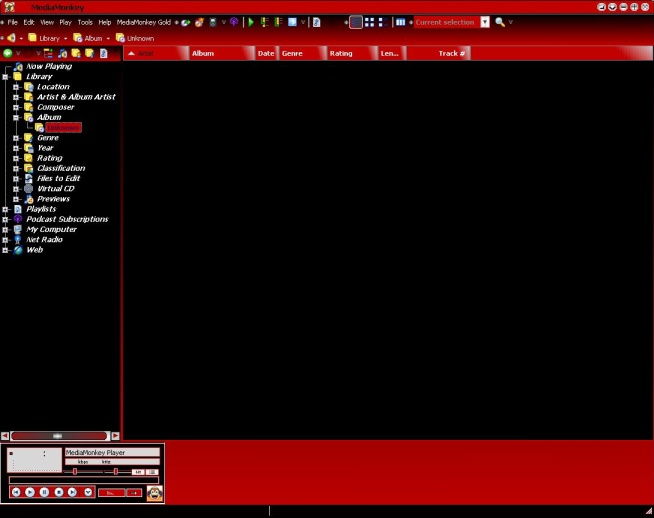Click the My Computer monitor icon

(x=18, y=229)
